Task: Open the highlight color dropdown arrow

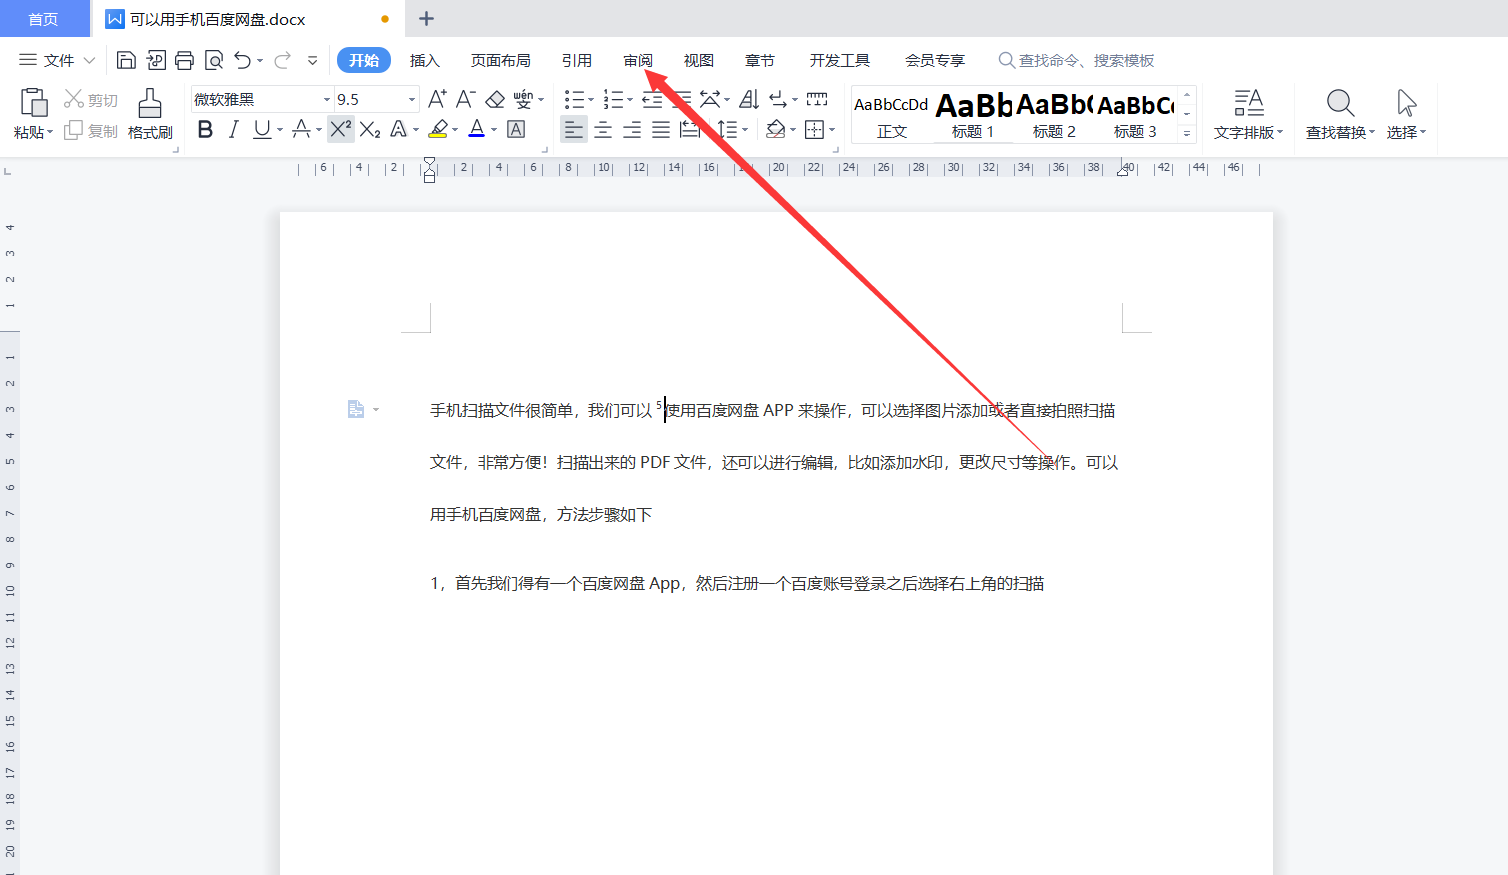Action: coord(455,129)
